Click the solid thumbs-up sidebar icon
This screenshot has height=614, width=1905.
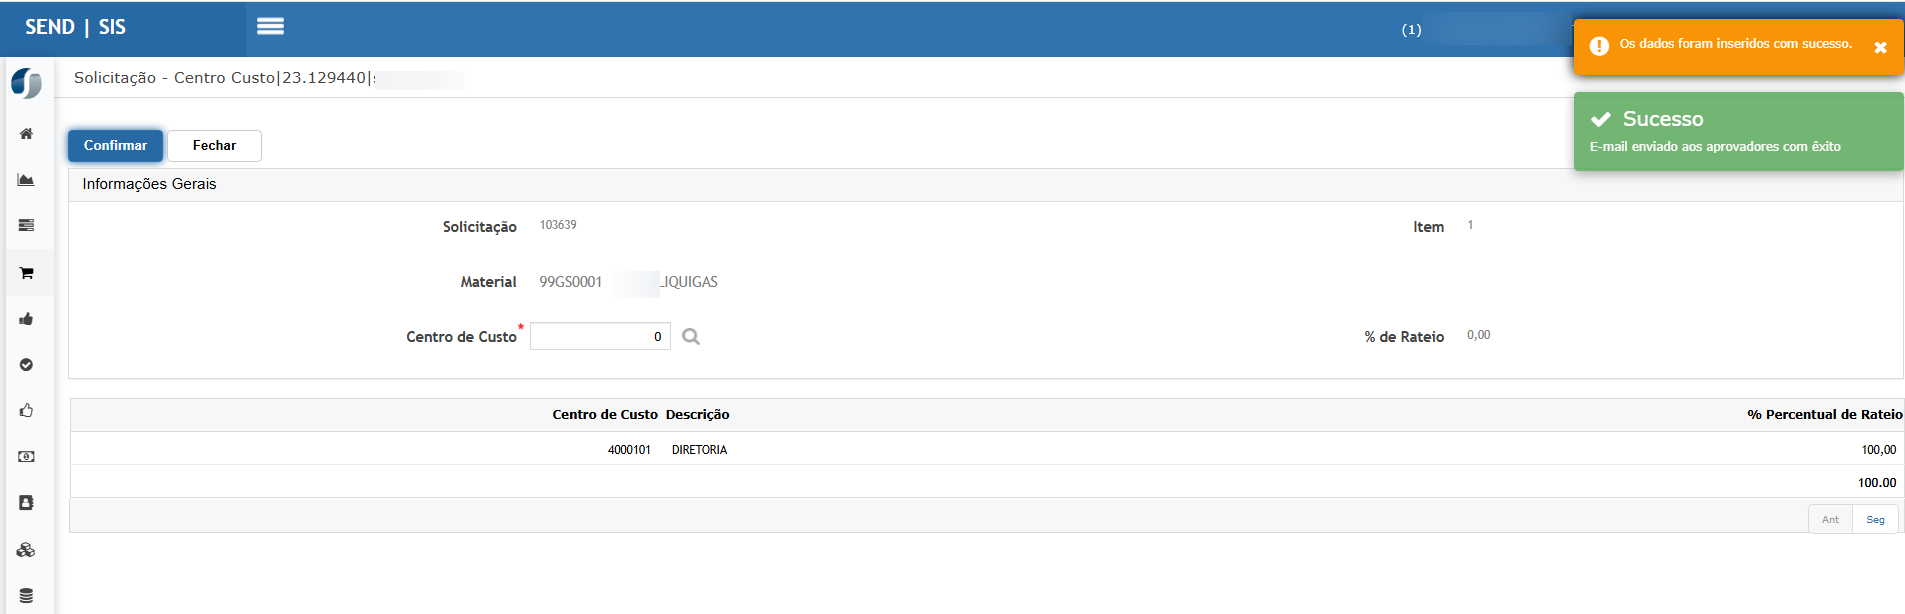pos(27,319)
